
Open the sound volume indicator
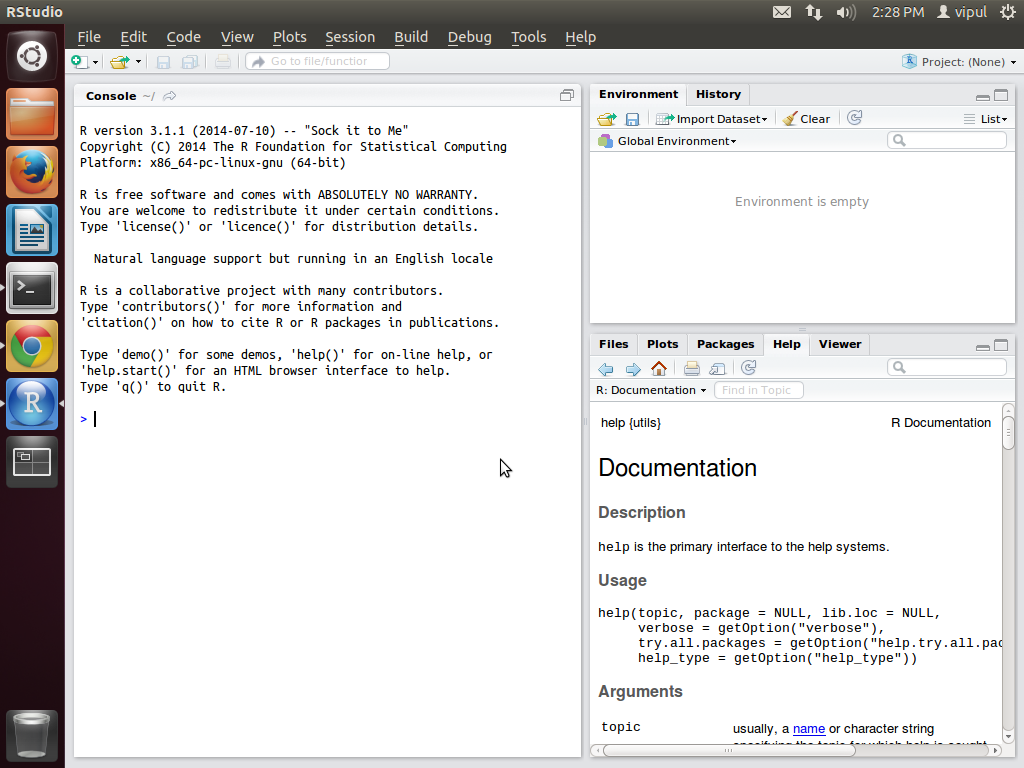(x=846, y=12)
